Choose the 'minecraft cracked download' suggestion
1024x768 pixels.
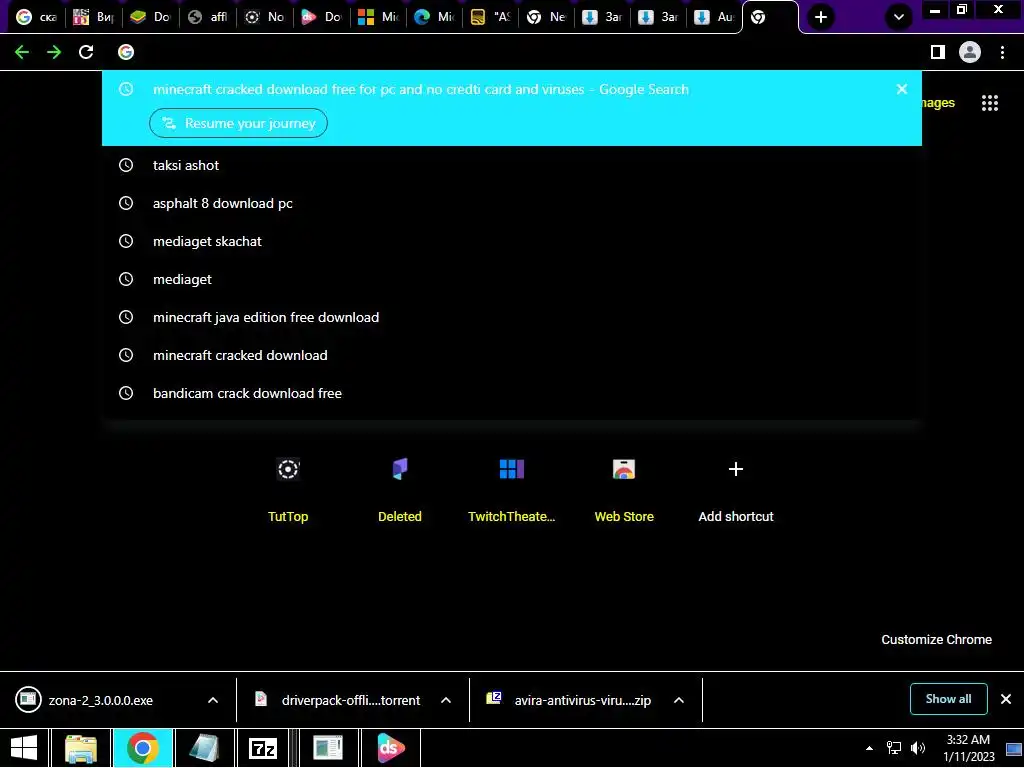coord(512,355)
